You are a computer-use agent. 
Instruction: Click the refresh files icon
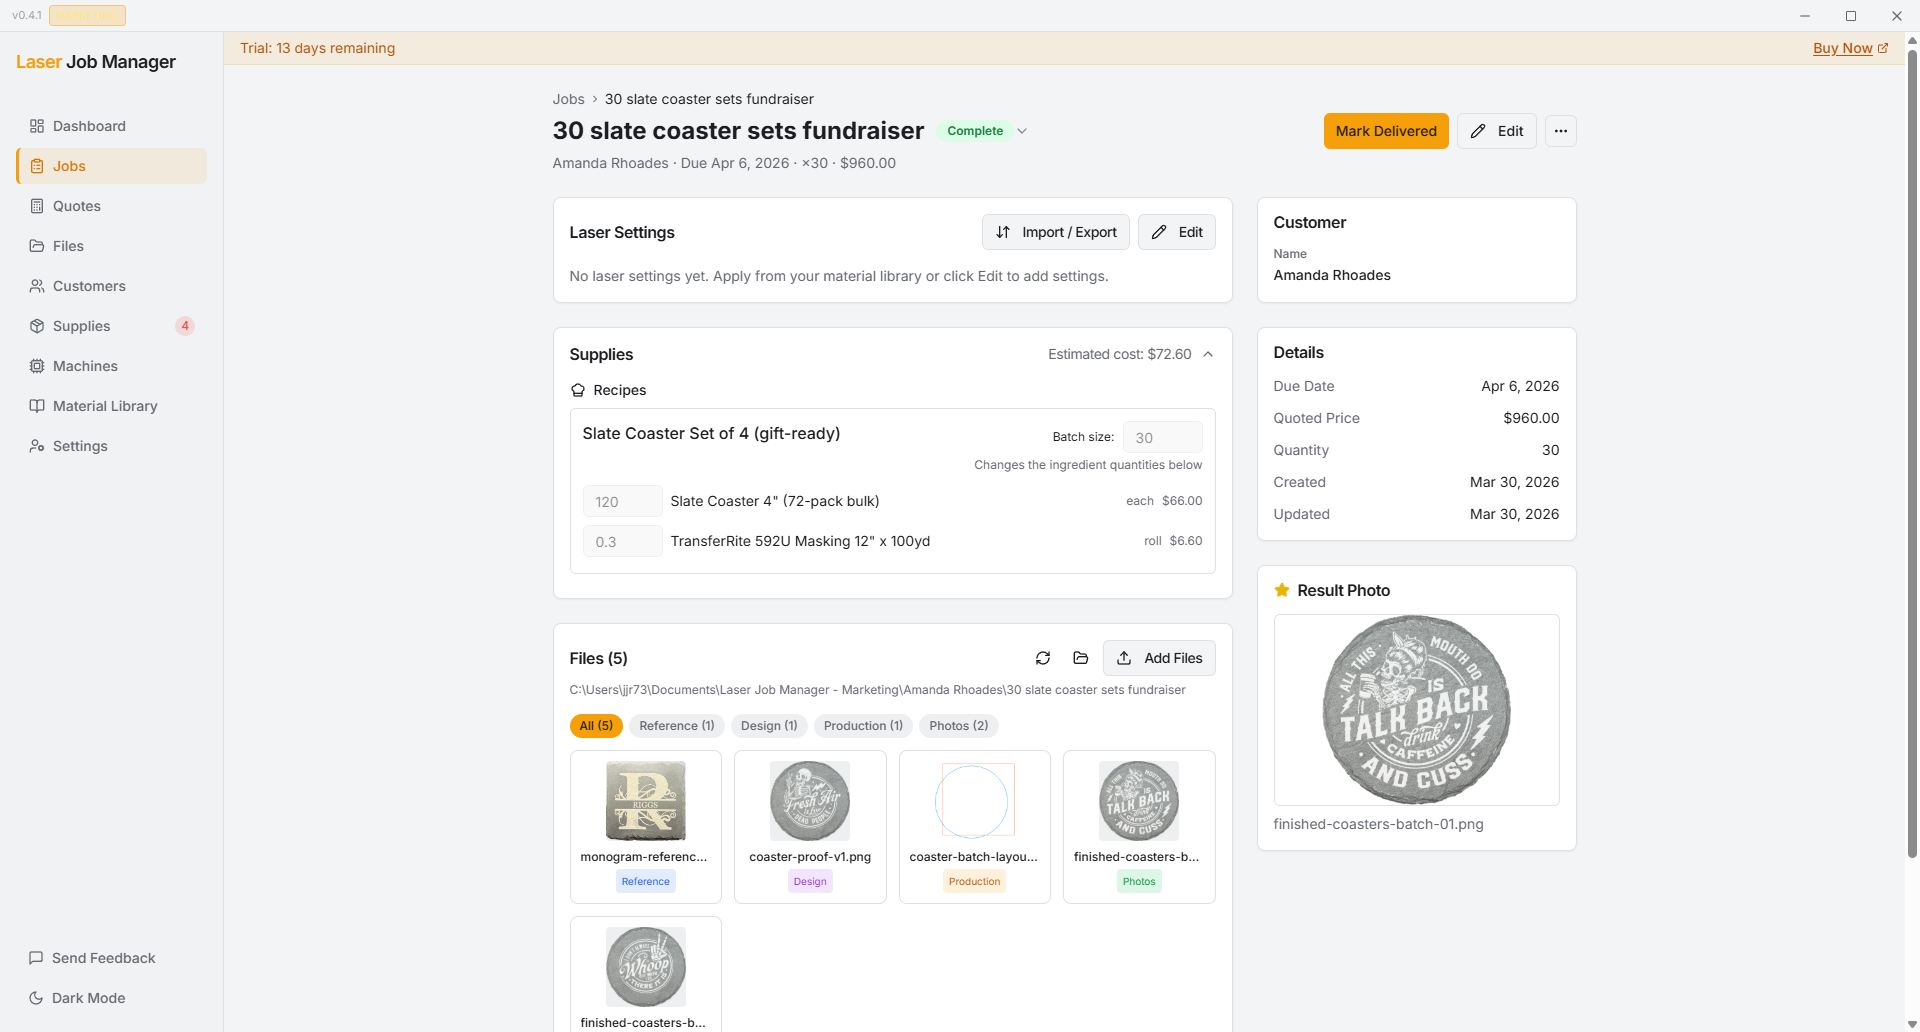point(1043,658)
